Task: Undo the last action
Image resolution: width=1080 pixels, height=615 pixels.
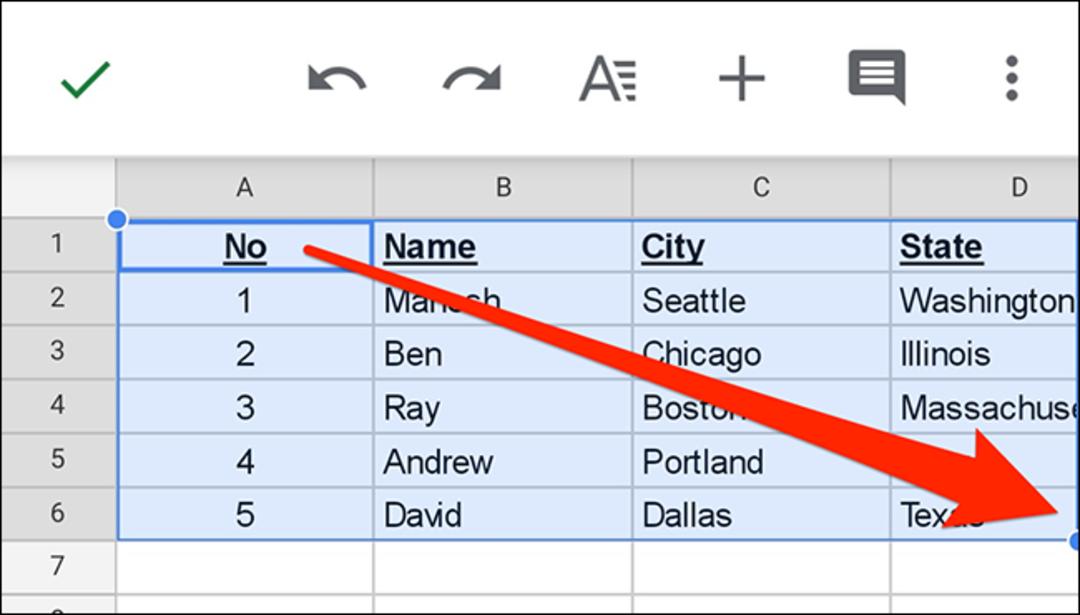Action: tap(336, 78)
